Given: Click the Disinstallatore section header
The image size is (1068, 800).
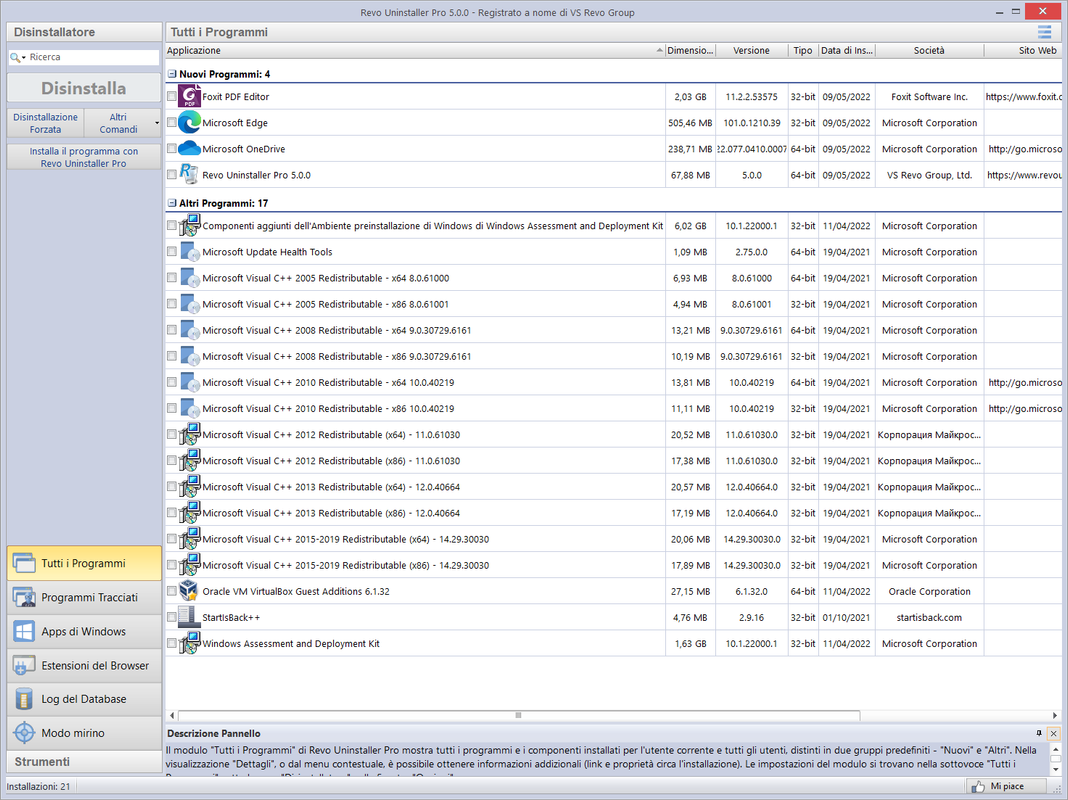Looking at the screenshot, I should (x=84, y=32).
